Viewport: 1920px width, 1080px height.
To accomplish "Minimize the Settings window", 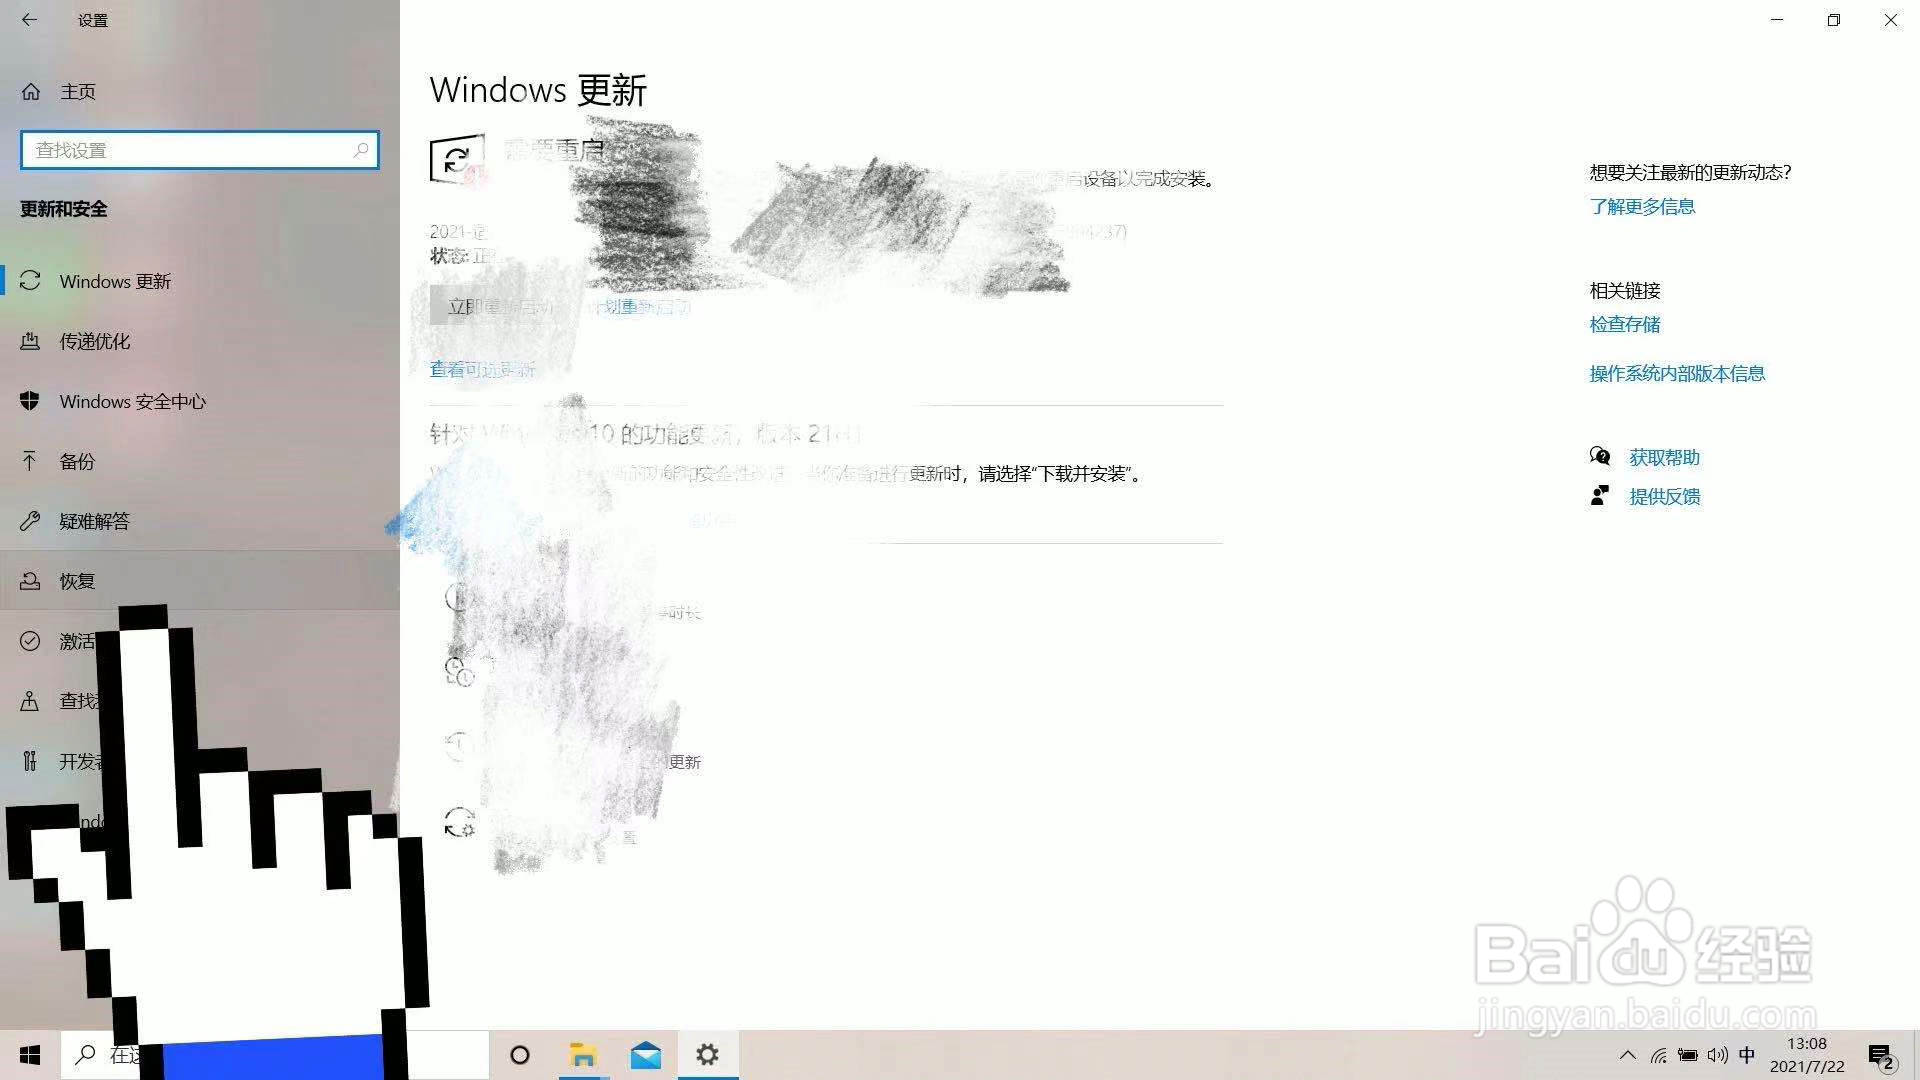I will click(x=1777, y=20).
